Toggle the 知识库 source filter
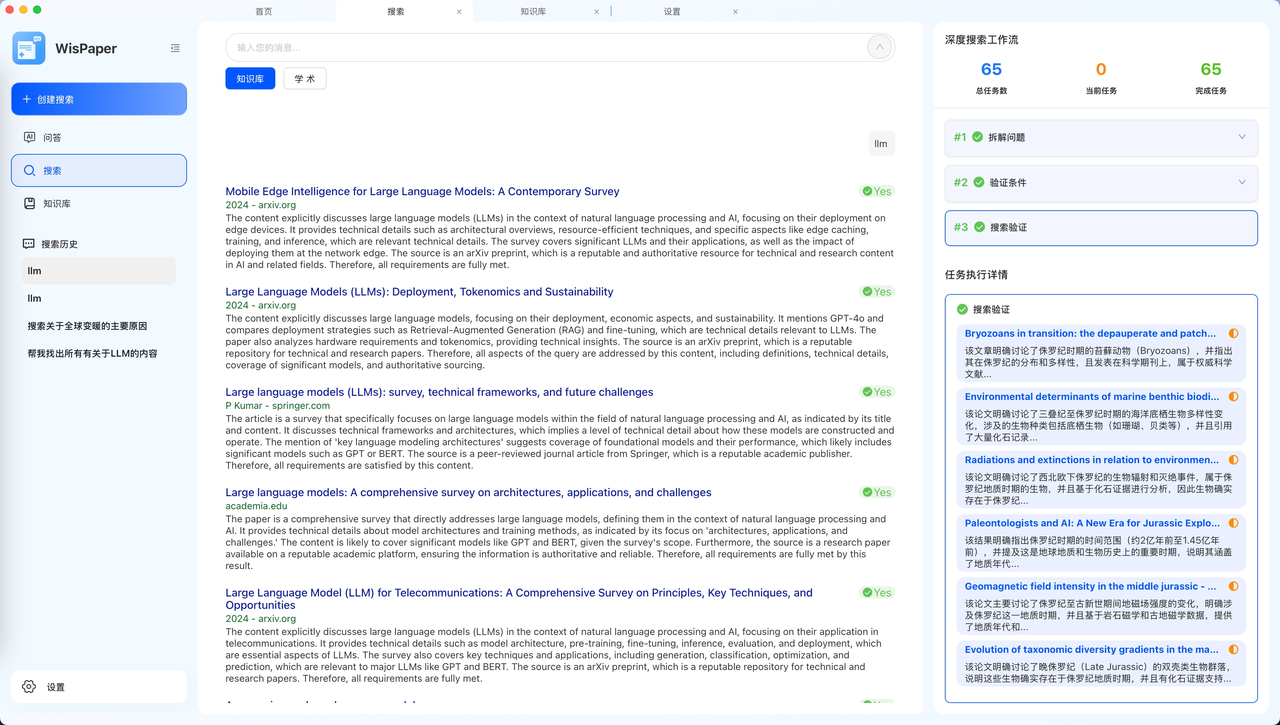1280x725 pixels. [x=250, y=78]
